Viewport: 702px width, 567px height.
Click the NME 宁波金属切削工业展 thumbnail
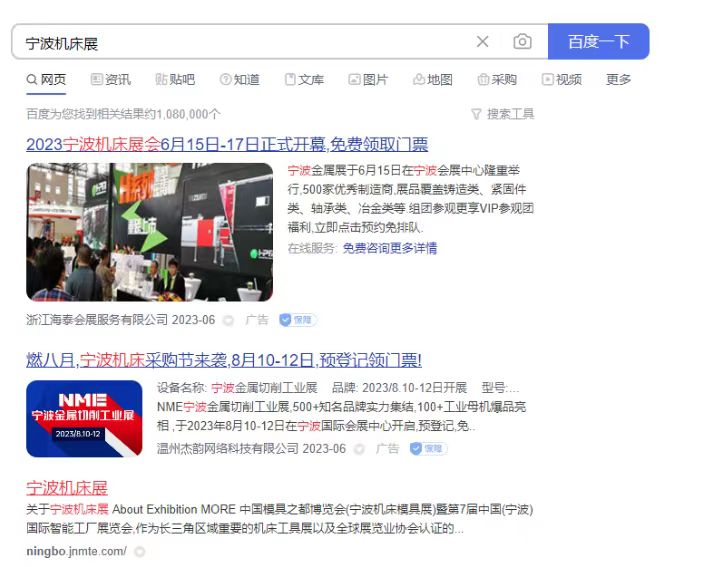tap(84, 418)
